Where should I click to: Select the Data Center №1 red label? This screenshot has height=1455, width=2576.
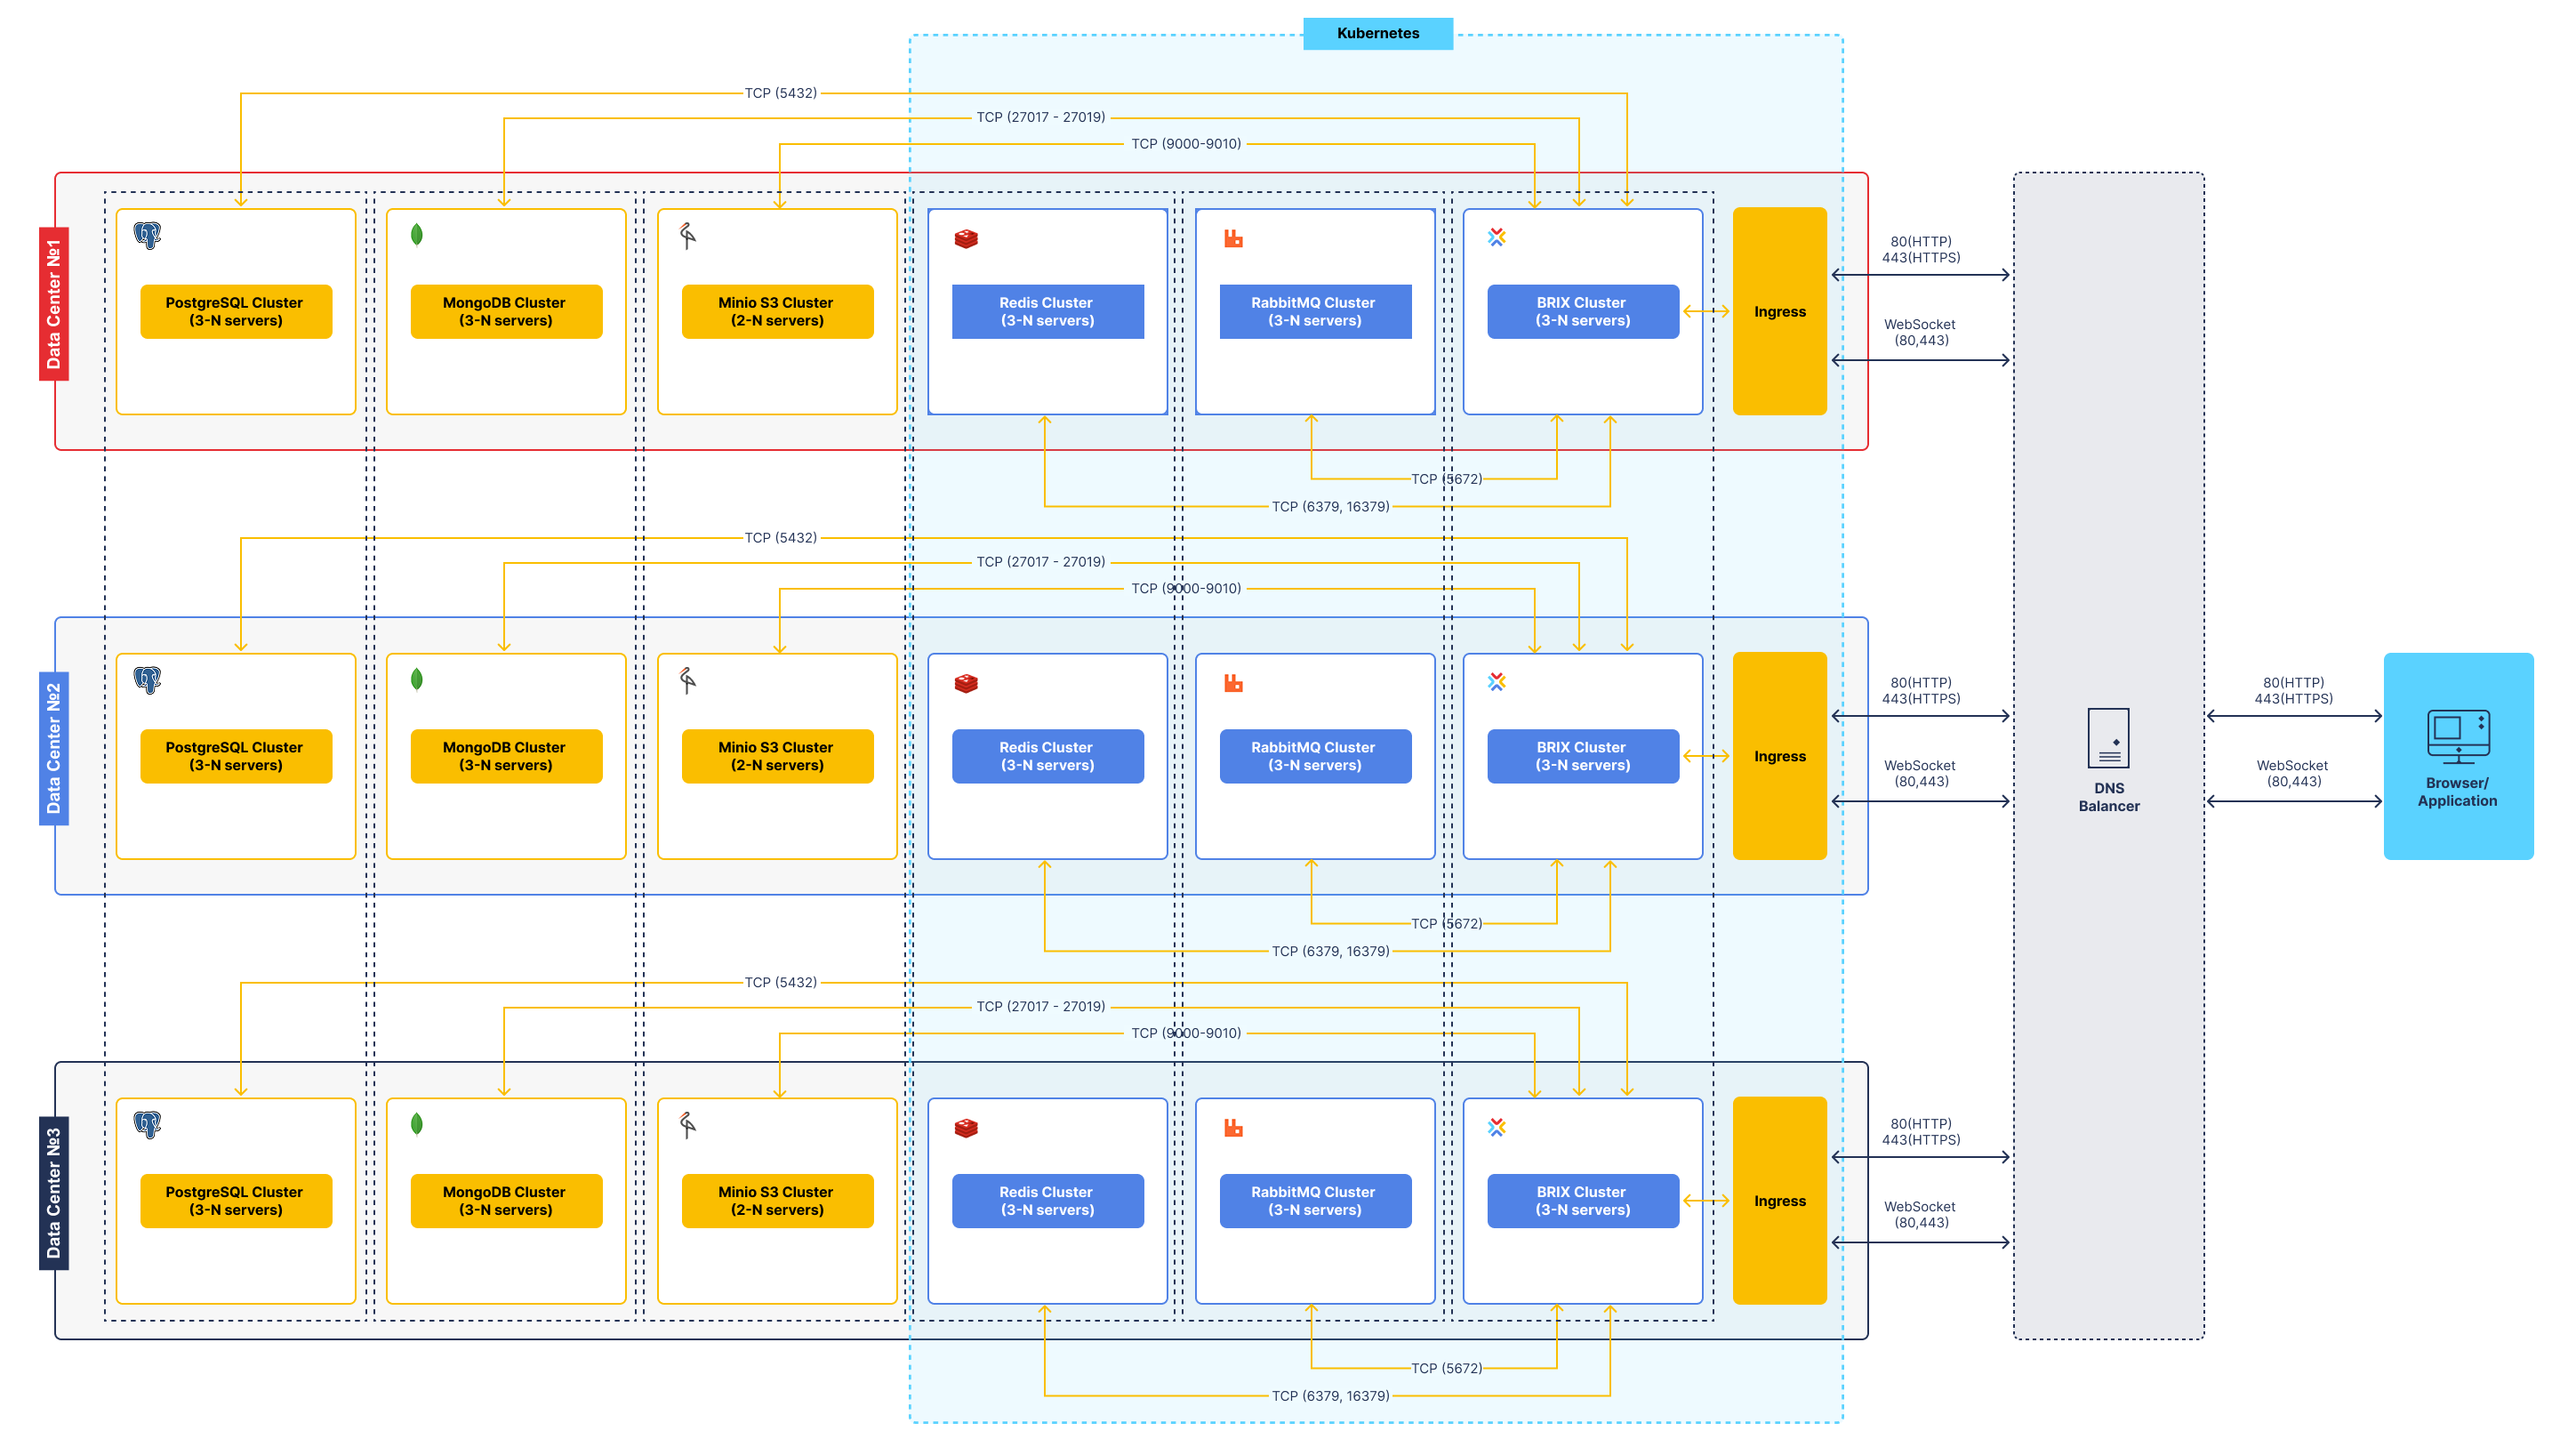pyautogui.click(x=54, y=304)
